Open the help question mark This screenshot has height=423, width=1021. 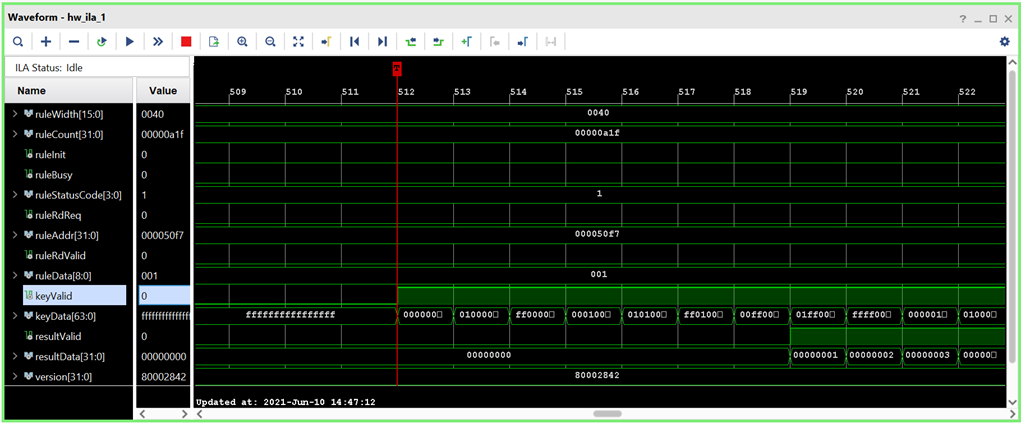(x=962, y=19)
